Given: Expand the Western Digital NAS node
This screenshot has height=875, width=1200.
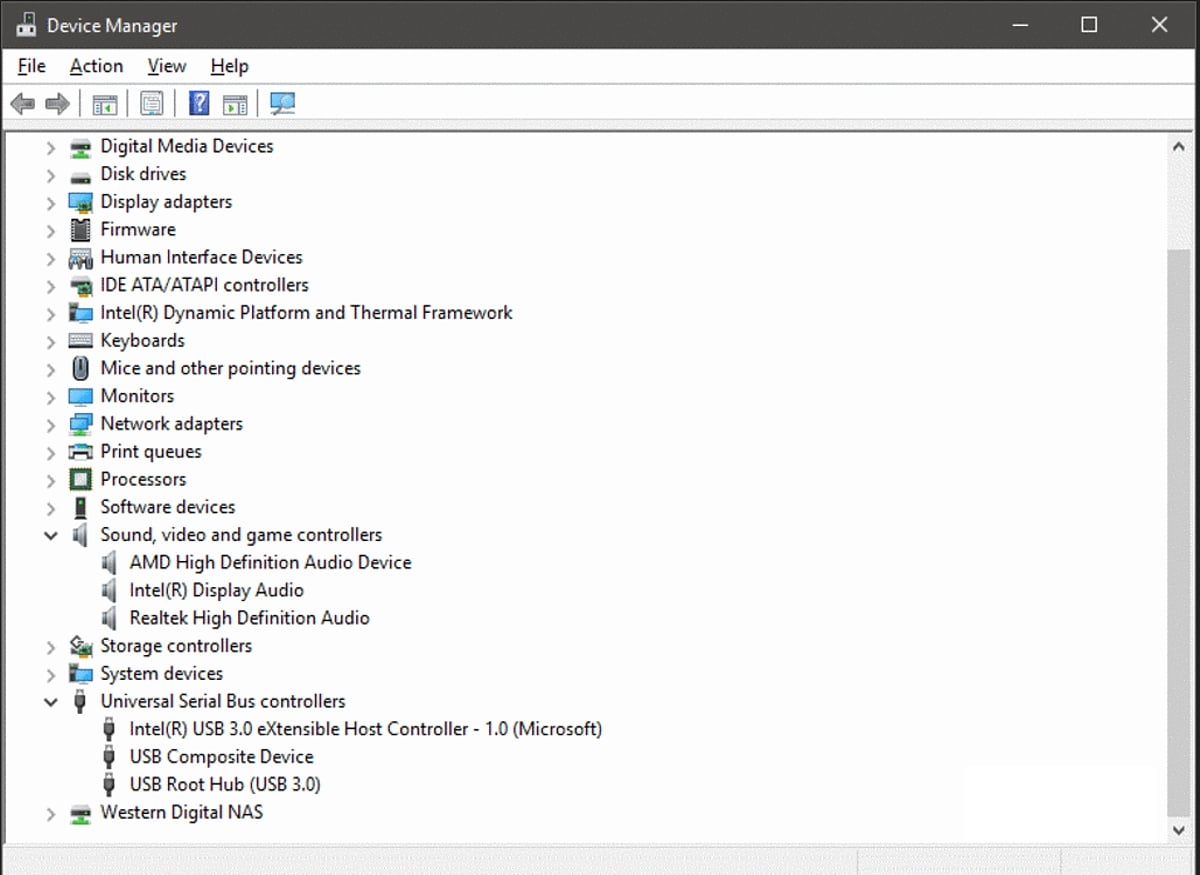Looking at the screenshot, I should pos(51,814).
